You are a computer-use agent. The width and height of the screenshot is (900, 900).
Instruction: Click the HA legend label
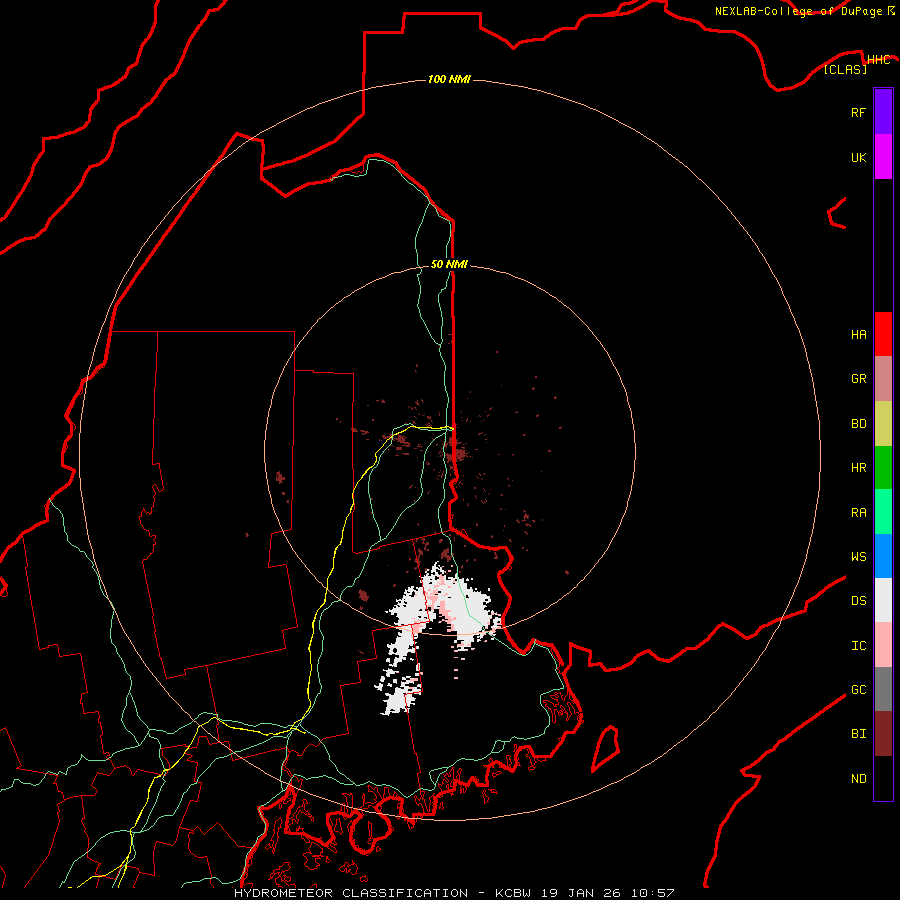(858, 335)
